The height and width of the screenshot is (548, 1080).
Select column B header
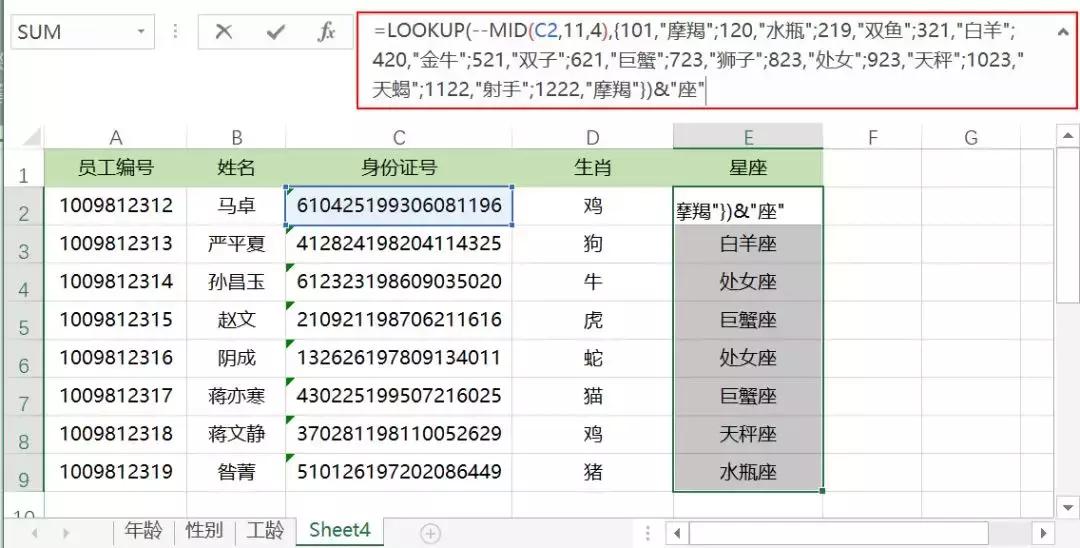click(x=236, y=138)
